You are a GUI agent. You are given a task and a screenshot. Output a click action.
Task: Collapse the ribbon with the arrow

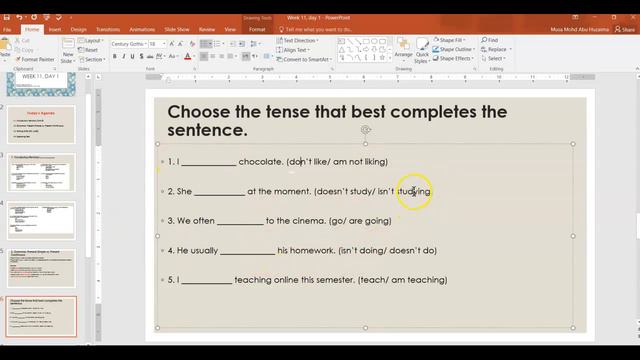(637, 69)
